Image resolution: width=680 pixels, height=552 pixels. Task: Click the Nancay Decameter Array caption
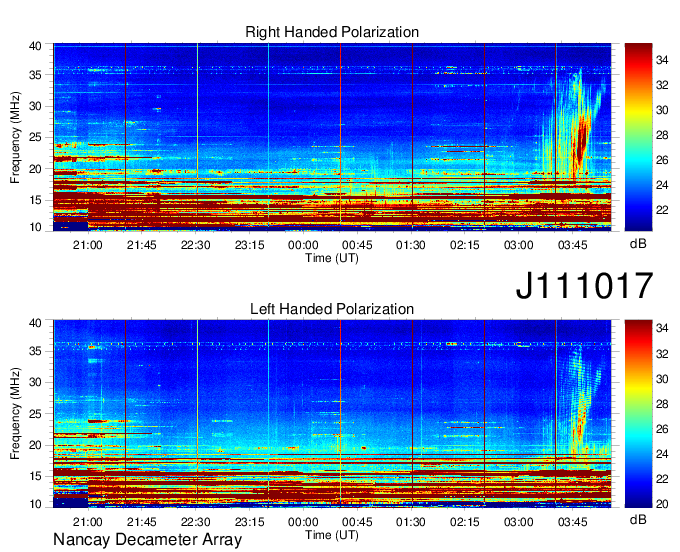coord(147,540)
